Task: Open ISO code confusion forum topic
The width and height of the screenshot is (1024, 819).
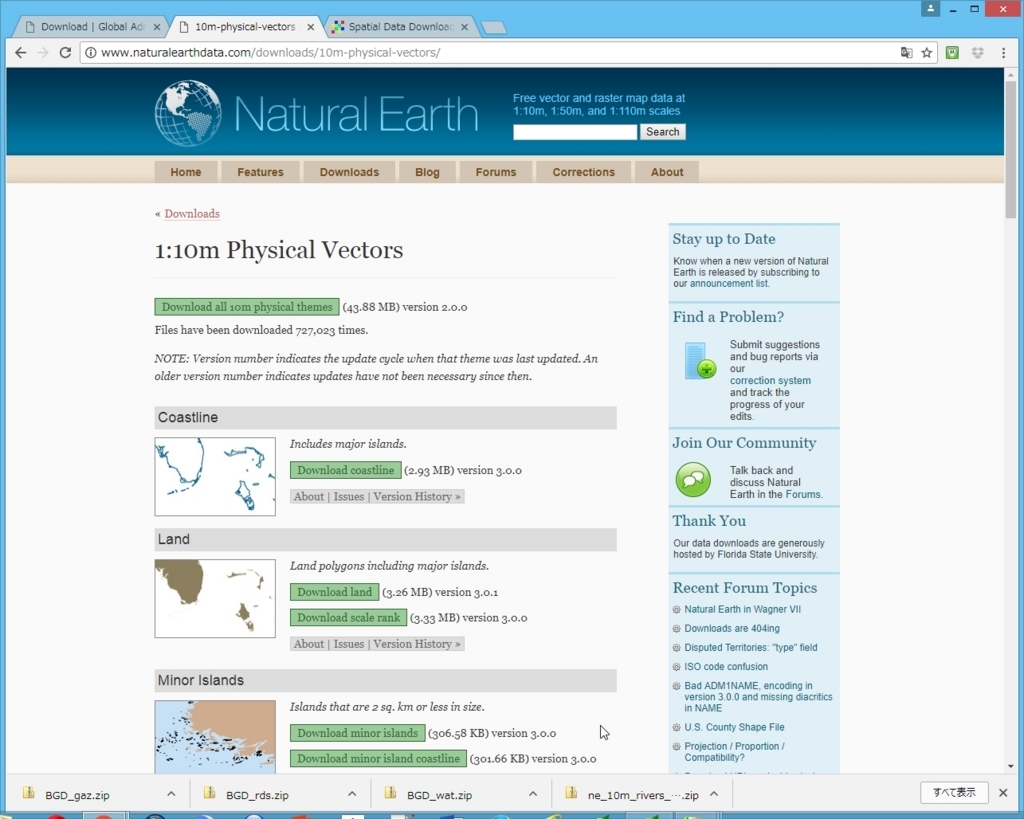Action: 726,666
